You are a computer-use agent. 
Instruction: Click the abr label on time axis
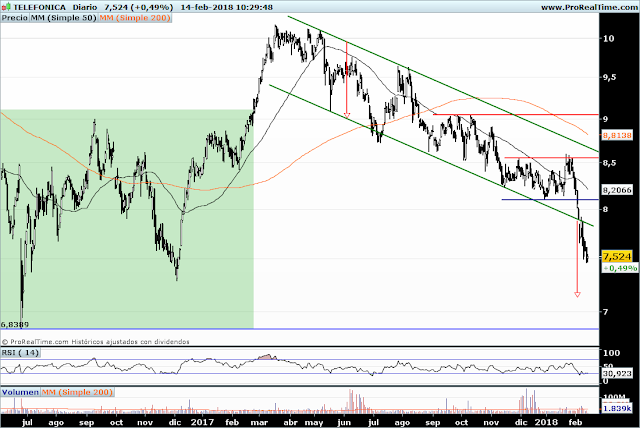pyautogui.click(x=290, y=423)
